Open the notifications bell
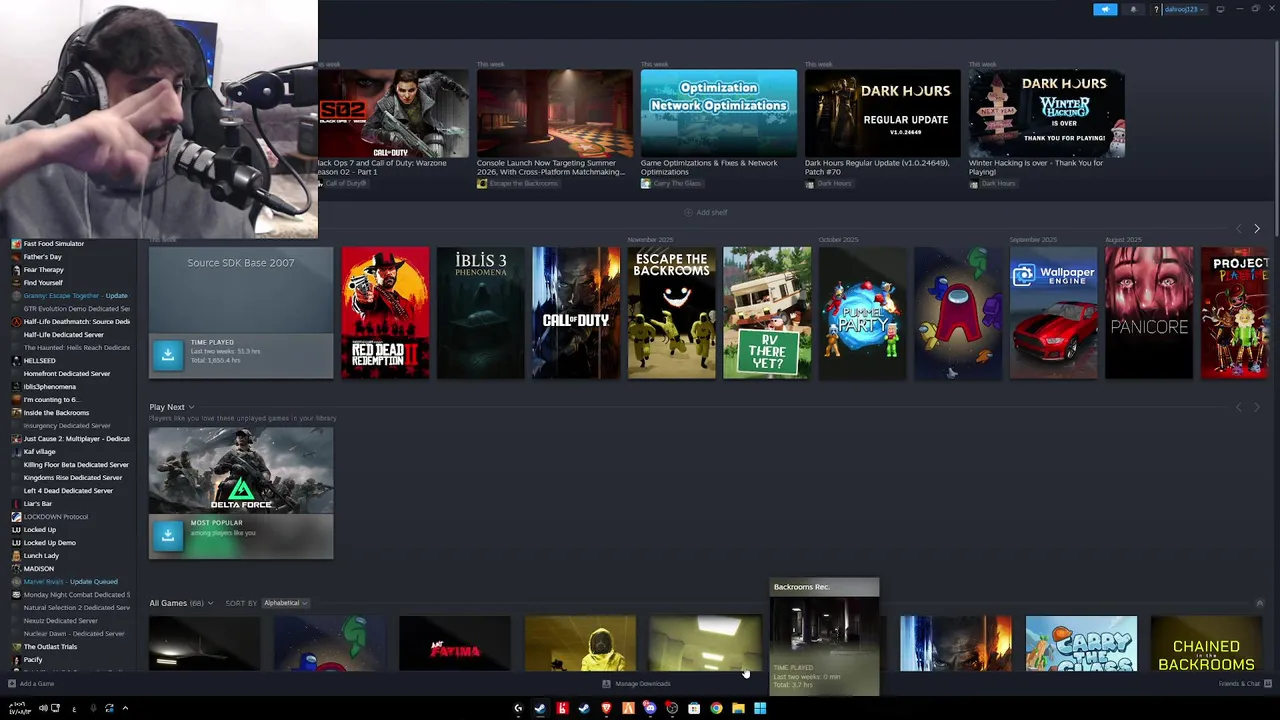Viewport: 1280px width, 720px height. pos(1133,9)
